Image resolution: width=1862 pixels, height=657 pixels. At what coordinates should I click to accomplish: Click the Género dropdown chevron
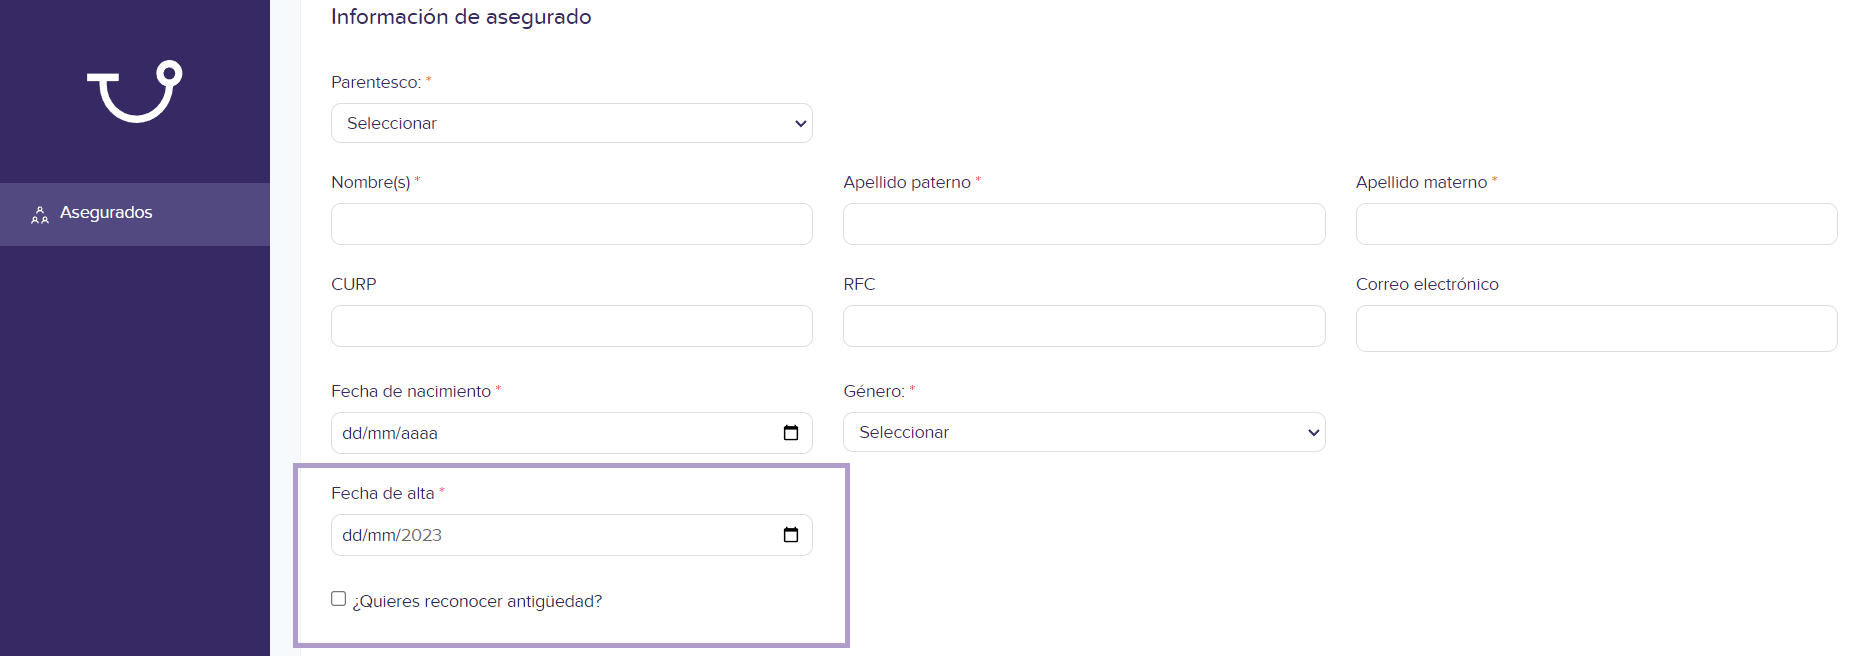1313,433
